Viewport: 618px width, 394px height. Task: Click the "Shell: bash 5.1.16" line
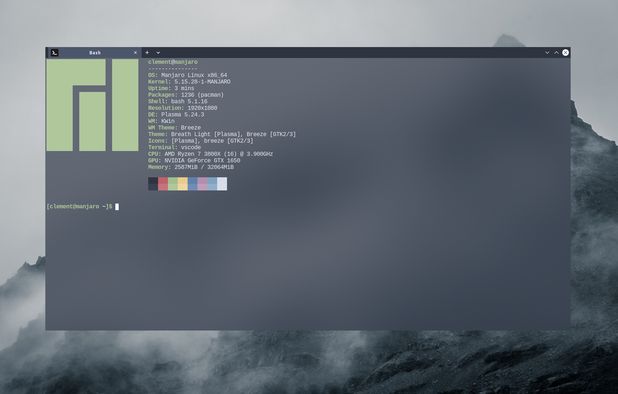coord(178,101)
